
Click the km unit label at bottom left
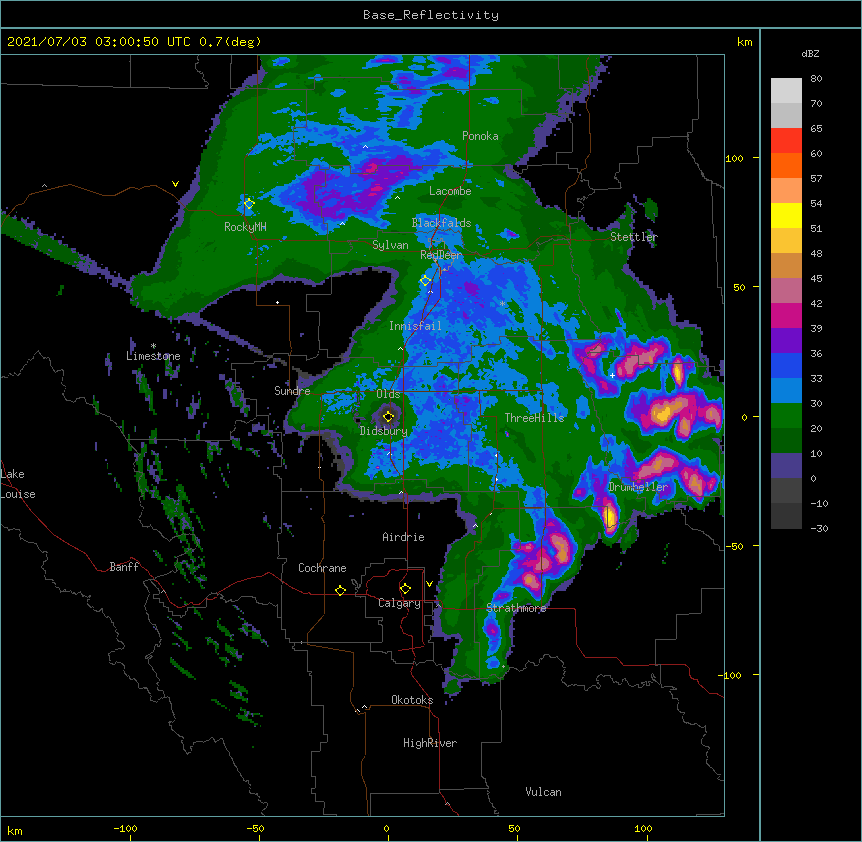pos(15,830)
